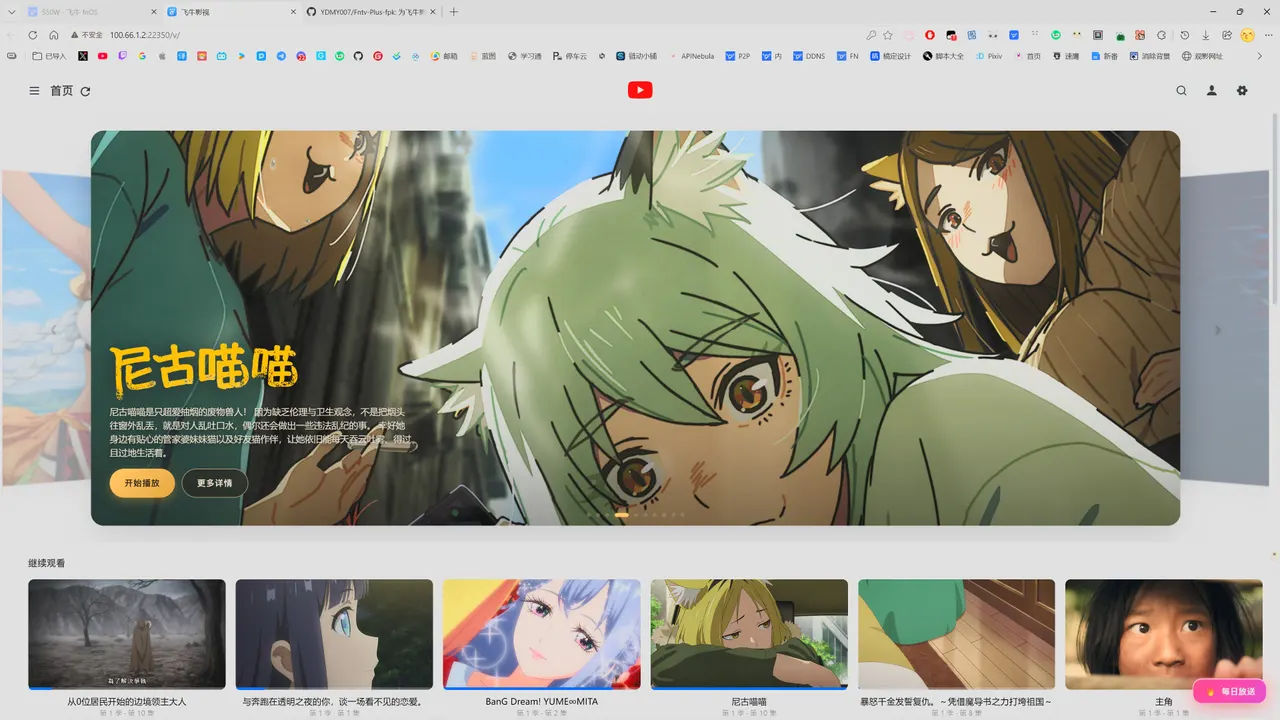
Task: Open the browser profile avatar
Action: 1247,35
